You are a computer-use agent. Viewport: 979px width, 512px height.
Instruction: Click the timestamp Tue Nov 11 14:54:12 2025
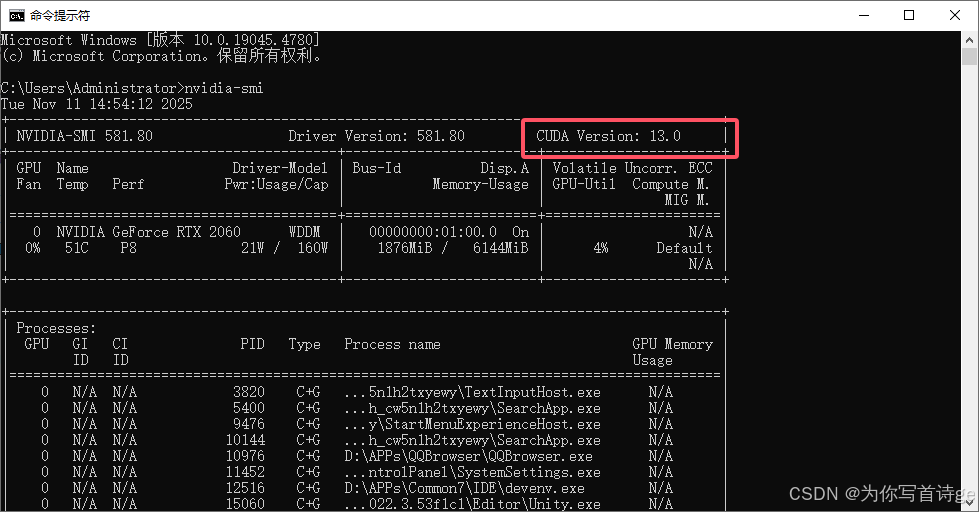coord(97,104)
